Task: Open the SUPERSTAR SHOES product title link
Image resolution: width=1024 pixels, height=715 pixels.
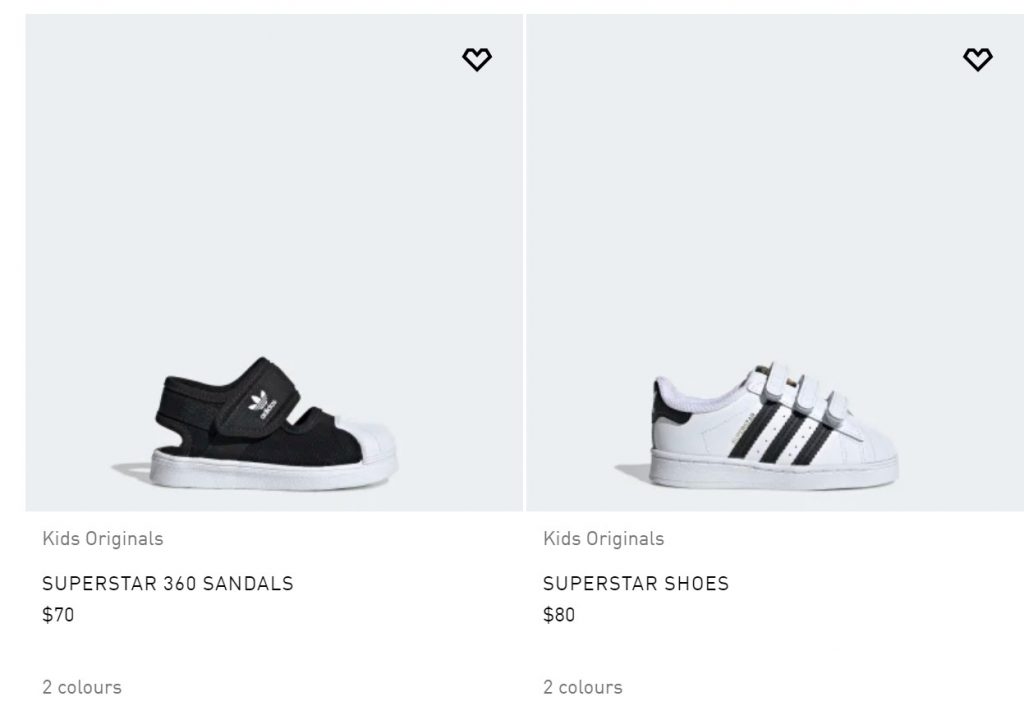Action: [636, 583]
